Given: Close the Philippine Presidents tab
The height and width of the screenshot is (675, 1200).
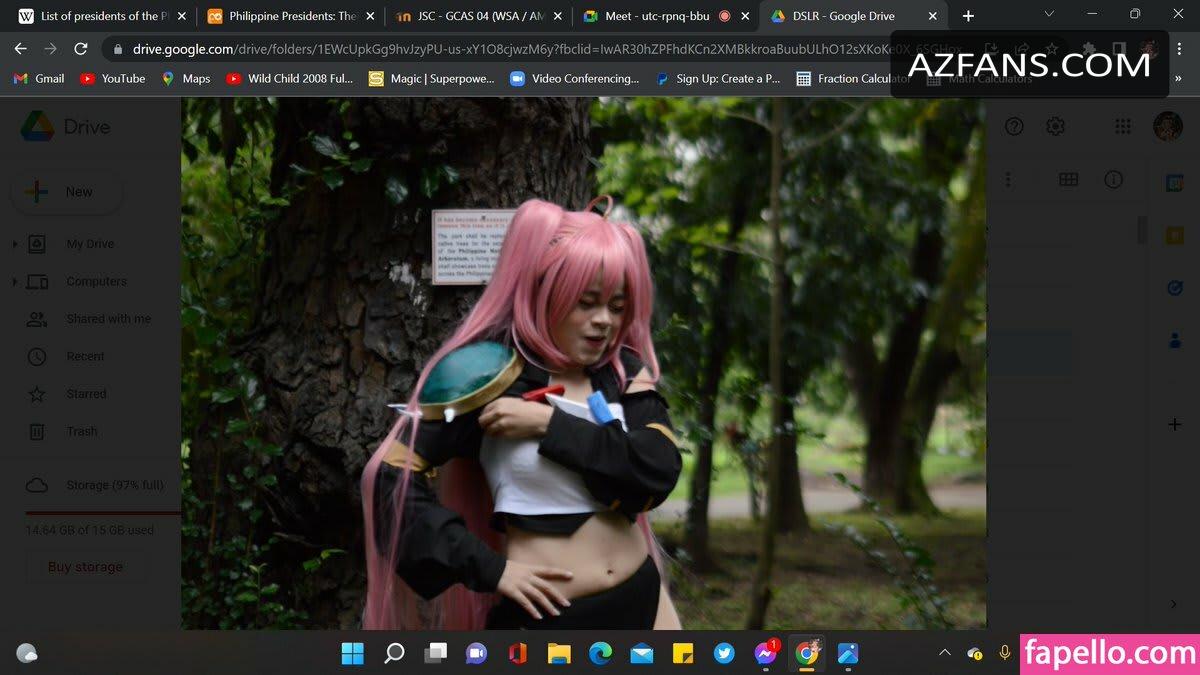Looking at the screenshot, I should point(370,16).
